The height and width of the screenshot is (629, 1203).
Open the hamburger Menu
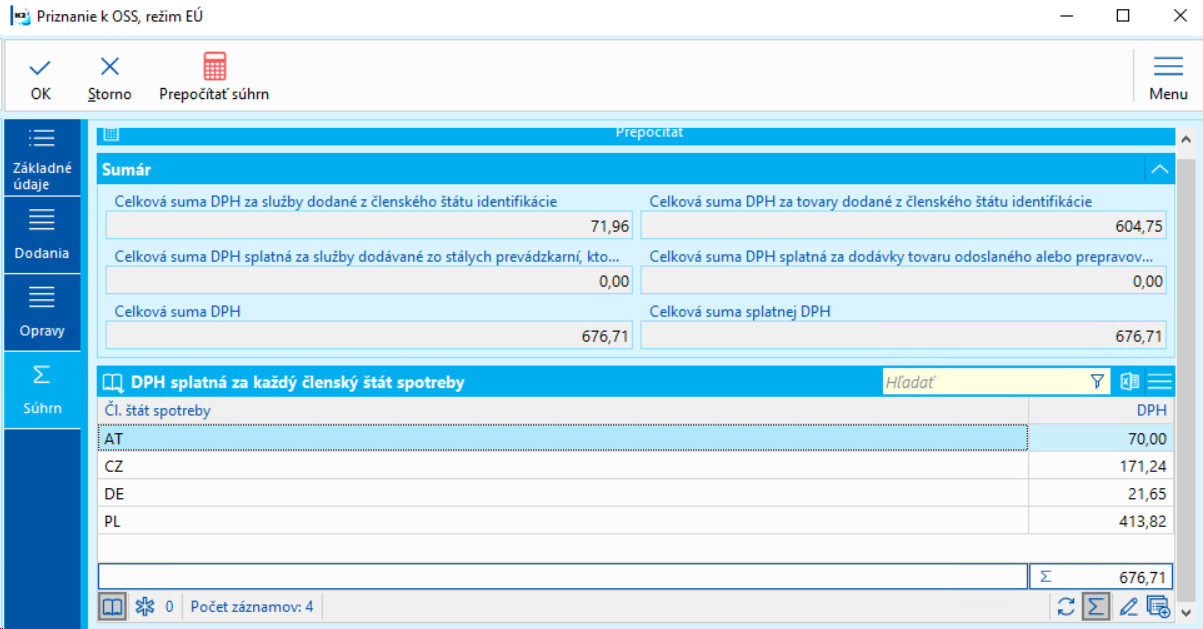pyautogui.click(x=1168, y=78)
